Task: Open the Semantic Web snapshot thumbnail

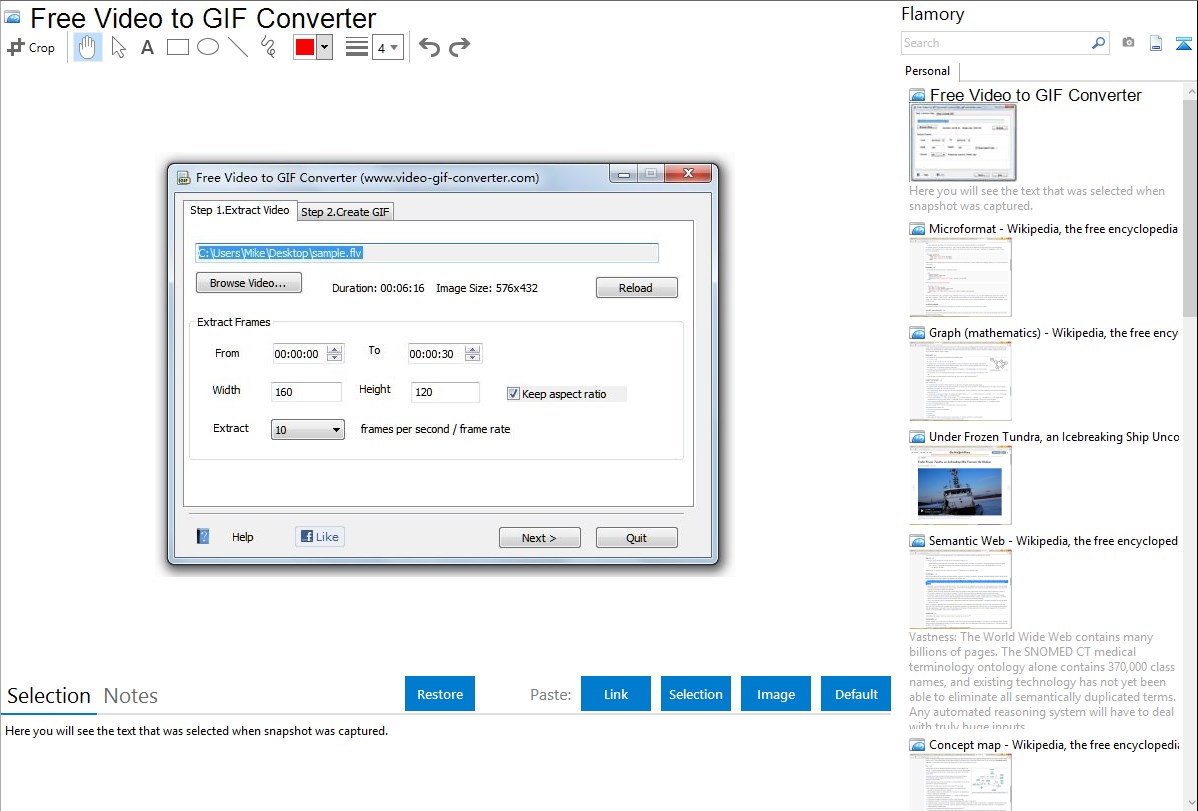Action: [x=960, y=589]
